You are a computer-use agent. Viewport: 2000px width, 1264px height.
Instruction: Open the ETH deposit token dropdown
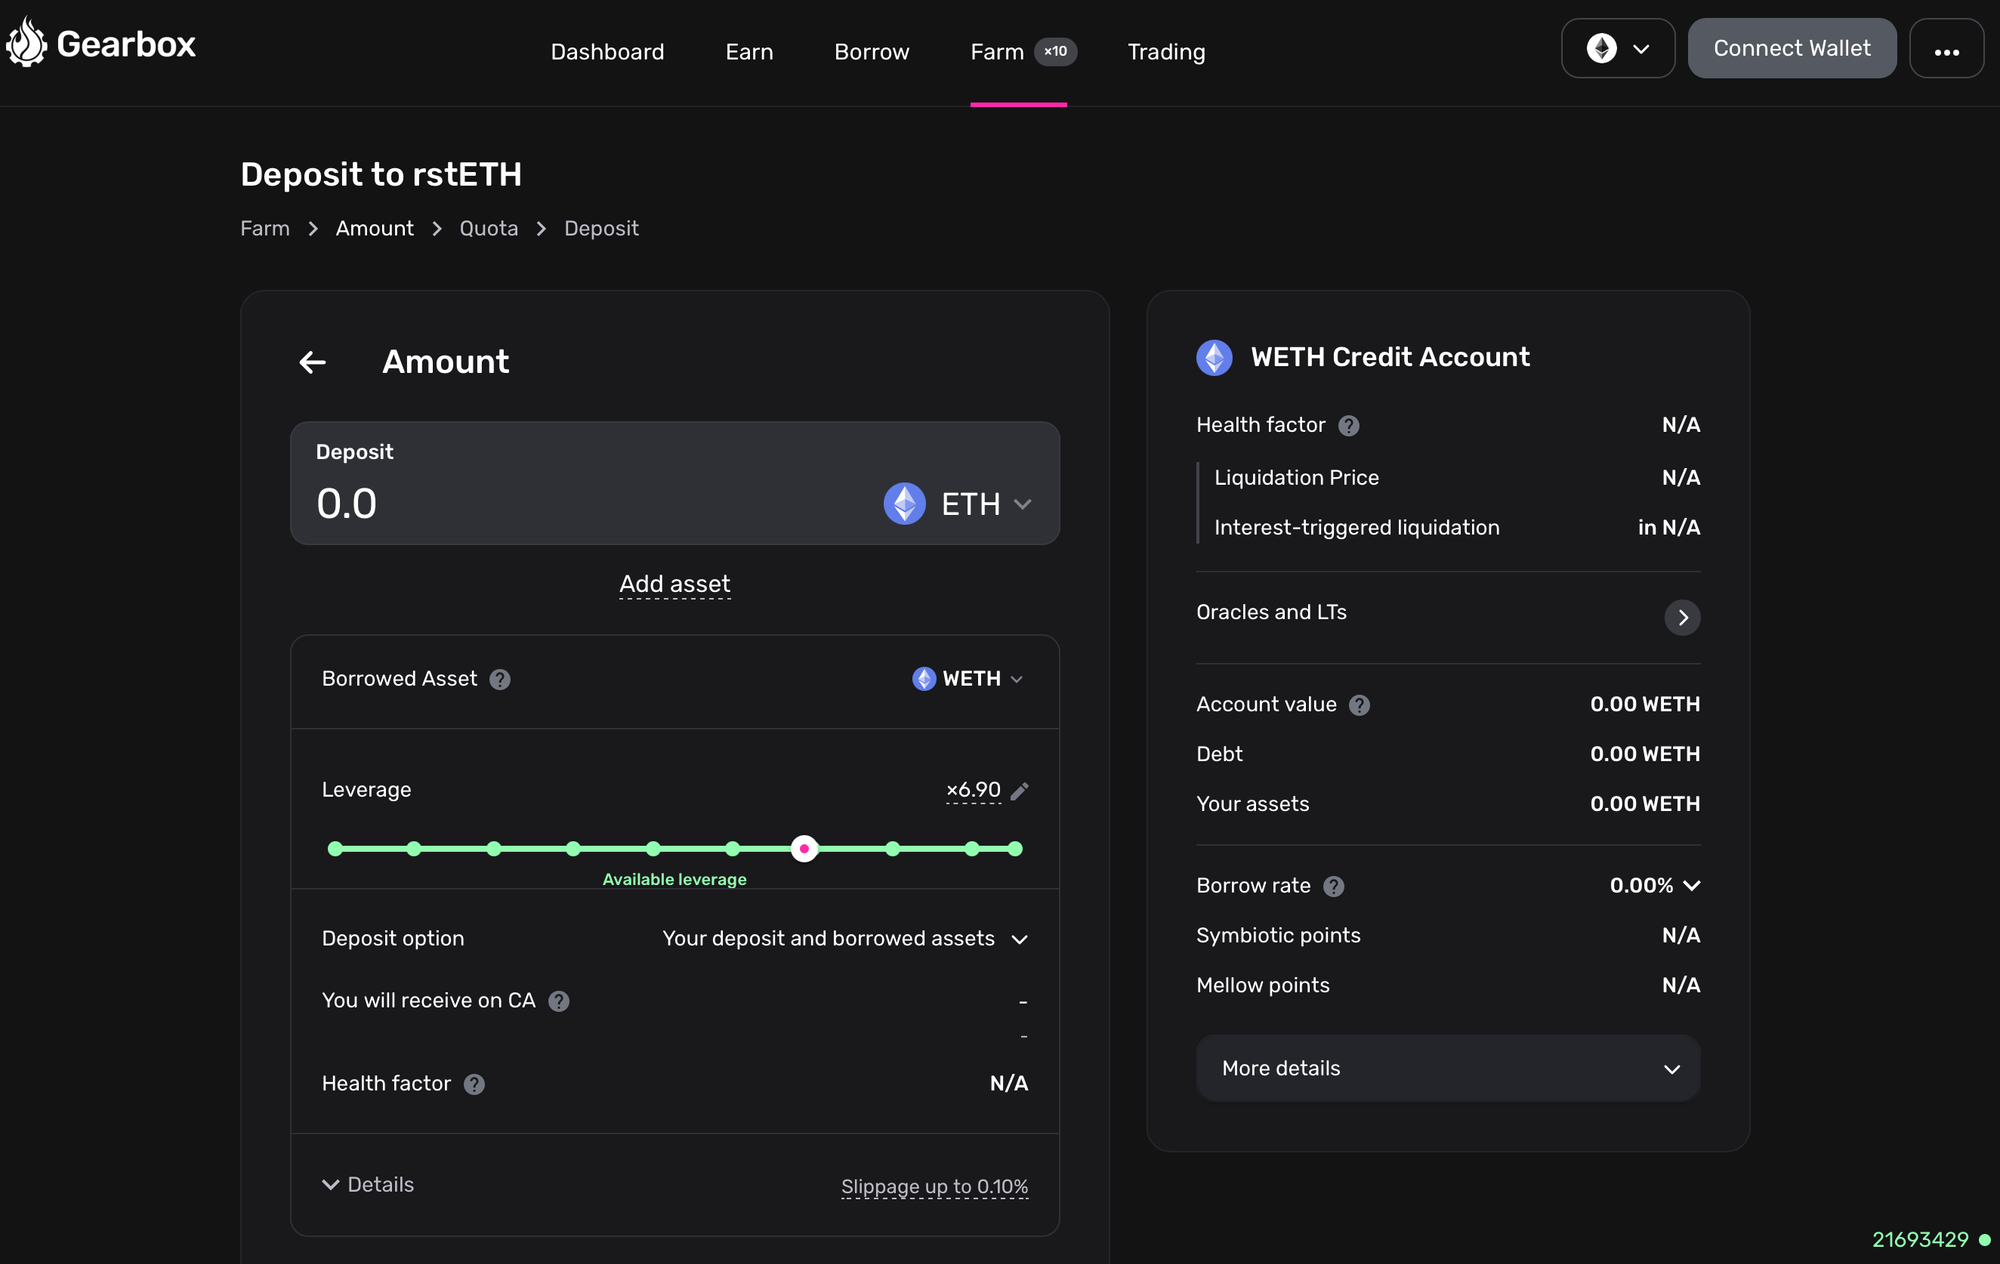[x=958, y=503]
